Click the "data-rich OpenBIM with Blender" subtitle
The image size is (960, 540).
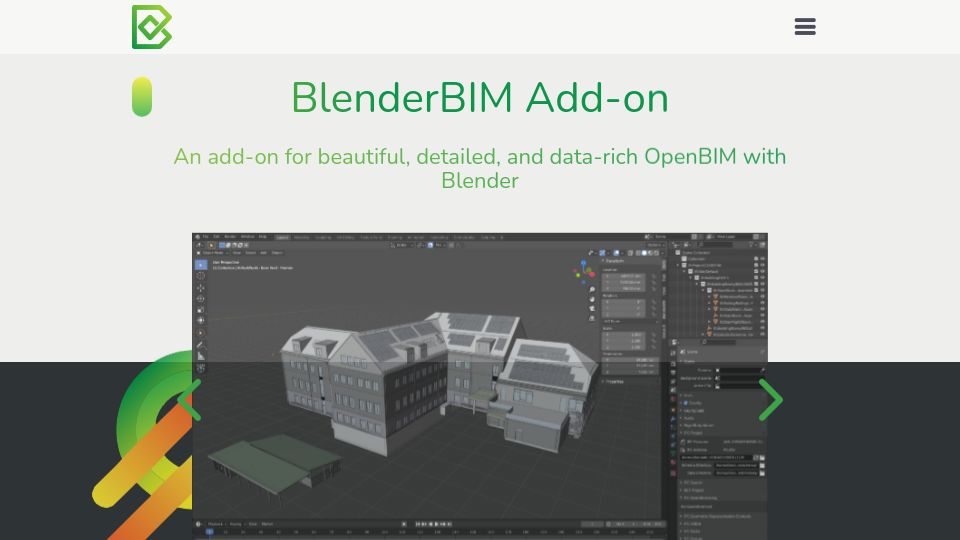(479, 168)
